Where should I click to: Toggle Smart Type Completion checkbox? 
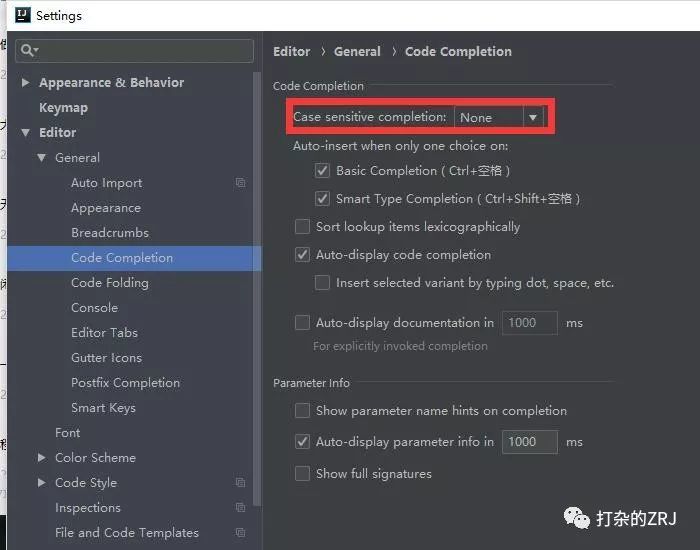[x=322, y=199]
